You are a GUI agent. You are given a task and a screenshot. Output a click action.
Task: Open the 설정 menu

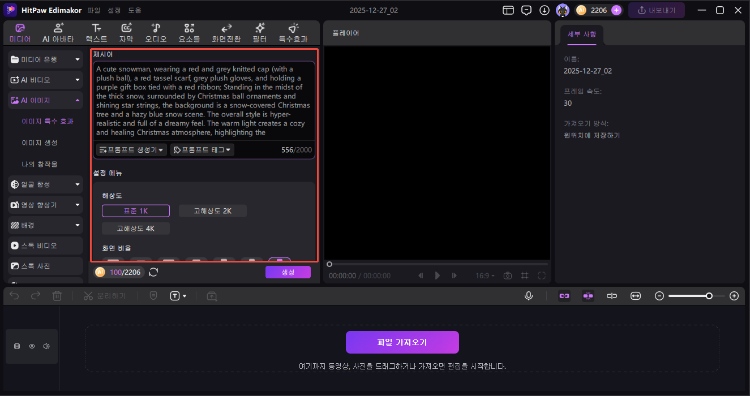[114, 10]
